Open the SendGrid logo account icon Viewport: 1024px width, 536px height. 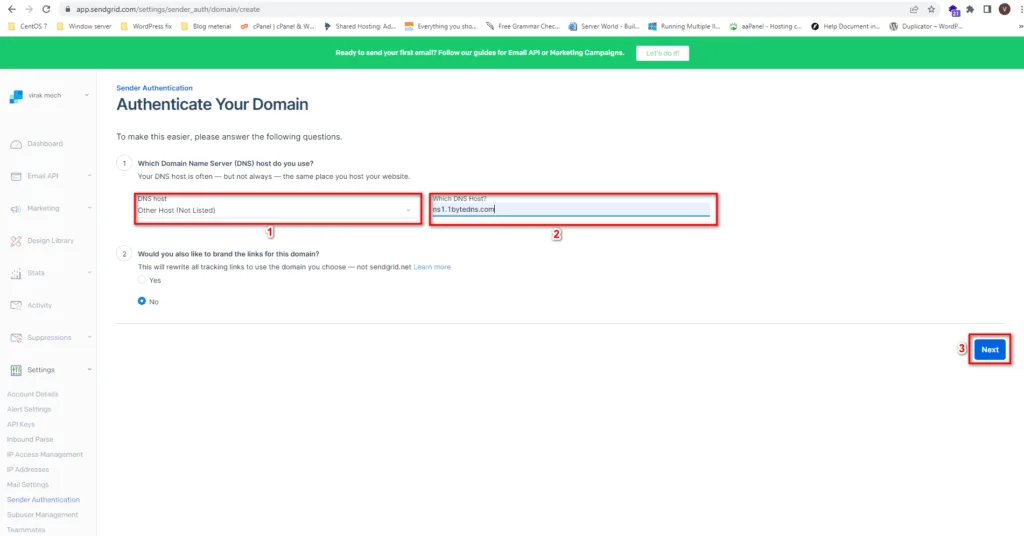tap(16, 97)
